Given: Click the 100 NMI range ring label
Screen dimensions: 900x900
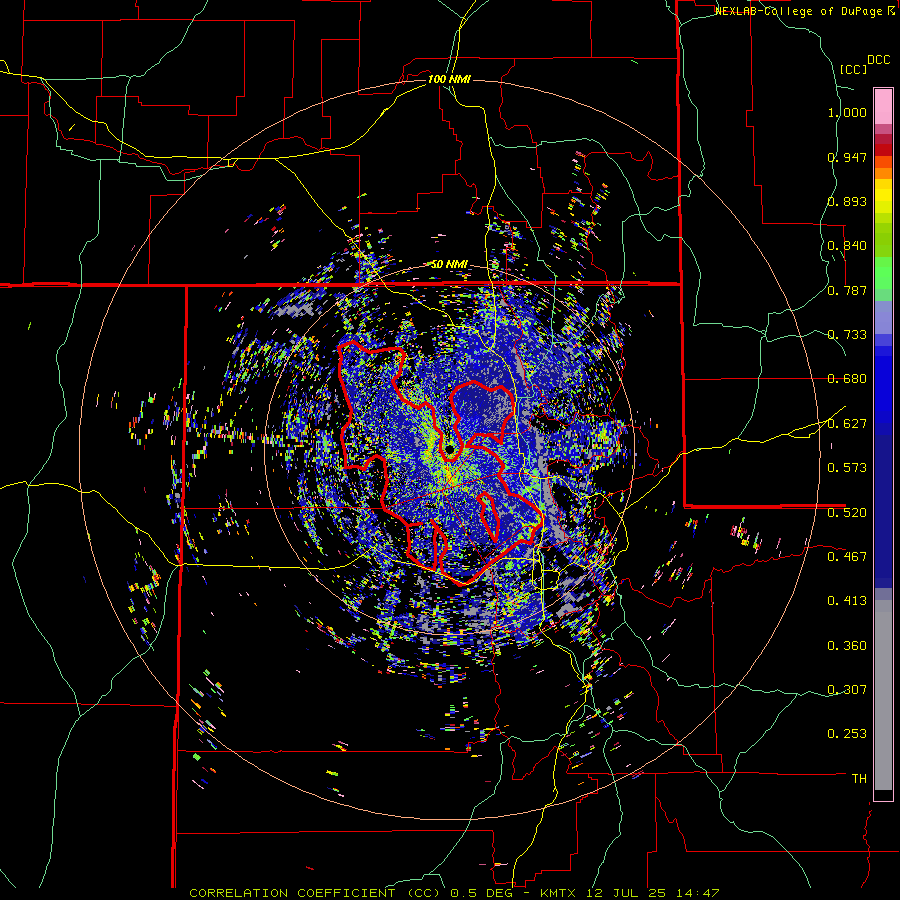Looking at the screenshot, I should pyautogui.click(x=449, y=79).
